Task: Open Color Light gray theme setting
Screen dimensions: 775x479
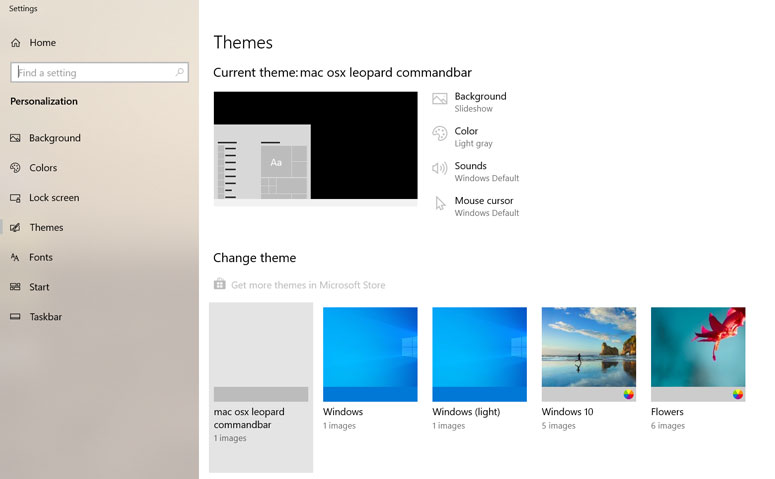Action: pos(463,136)
